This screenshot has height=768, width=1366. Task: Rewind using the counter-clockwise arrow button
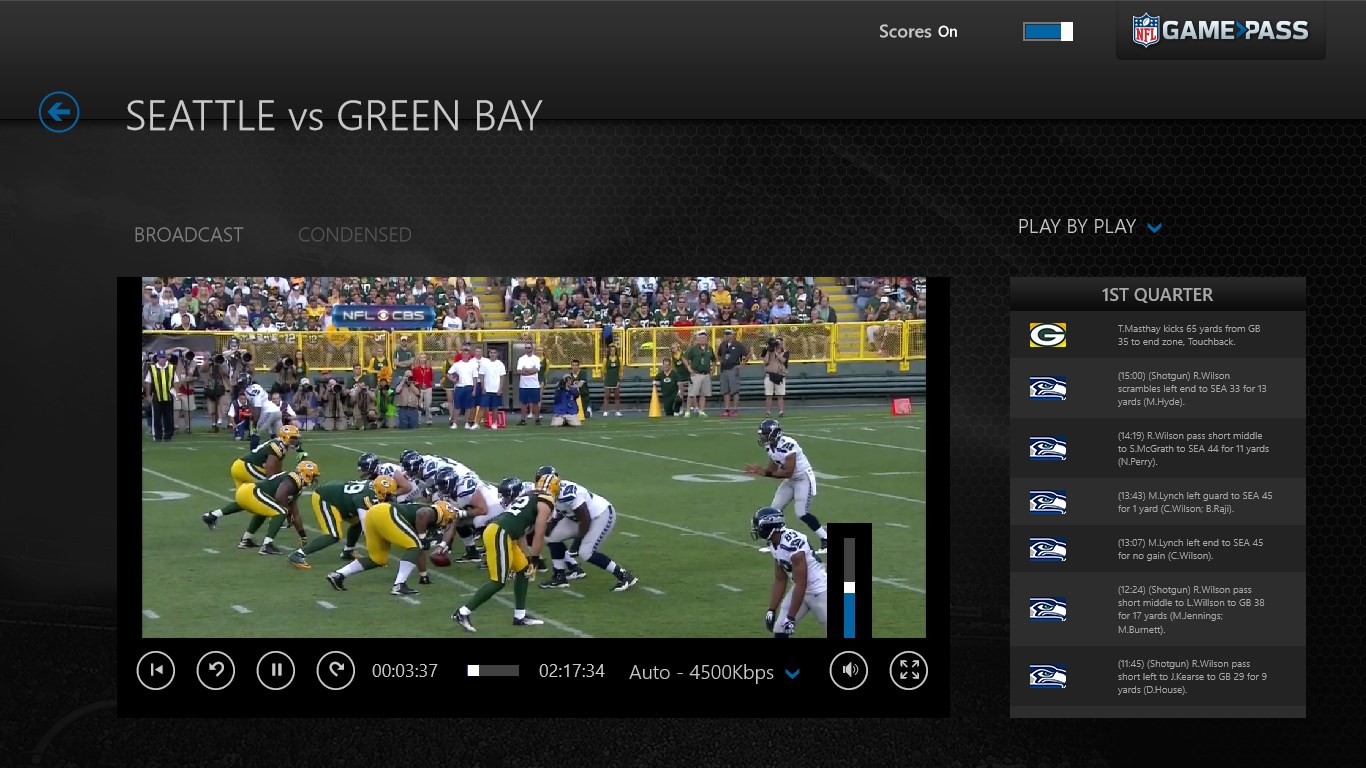tap(216, 671)
